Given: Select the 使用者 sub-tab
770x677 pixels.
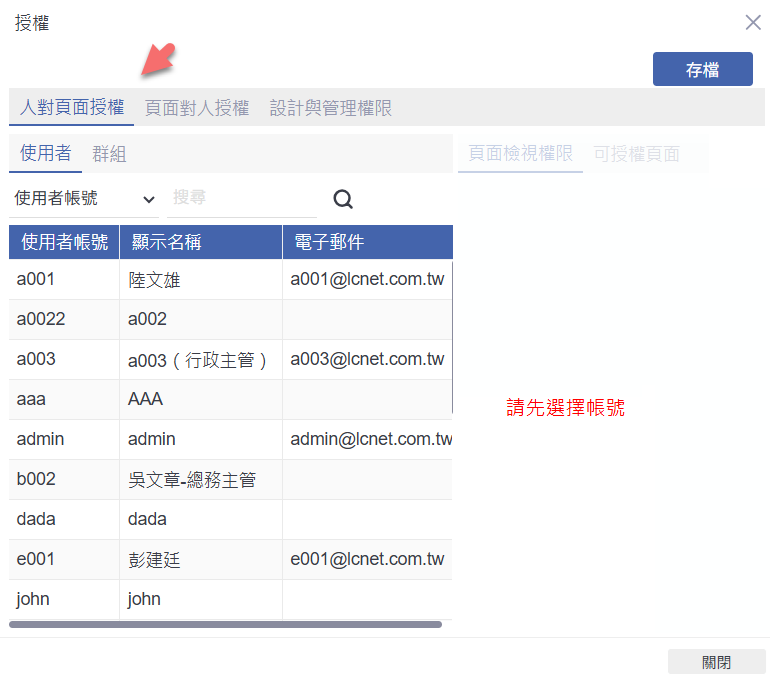Looking at the screenshot, I should click(x=46, y=153).
